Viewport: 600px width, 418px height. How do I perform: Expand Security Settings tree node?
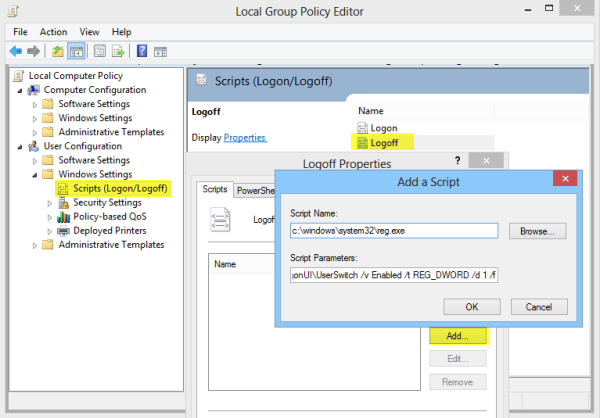pyautogui.click(x=50, y=202)
